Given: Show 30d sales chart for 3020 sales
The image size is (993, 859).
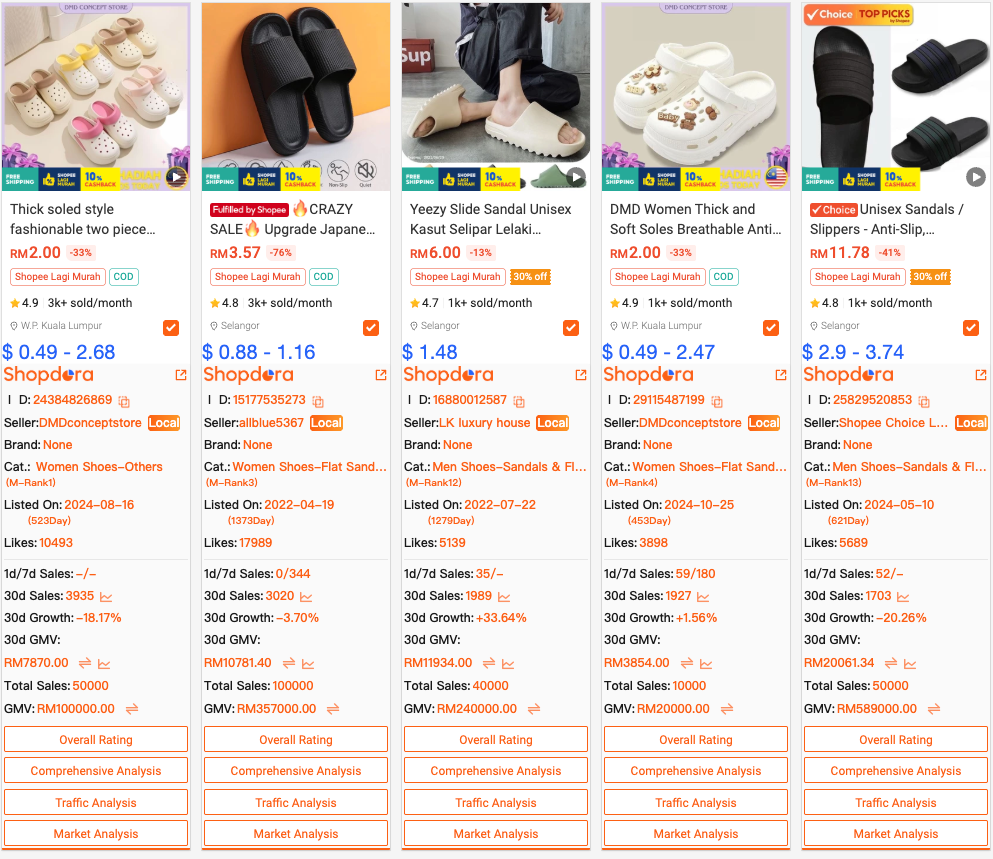Looking at the screenshot, I should (306, 597).
